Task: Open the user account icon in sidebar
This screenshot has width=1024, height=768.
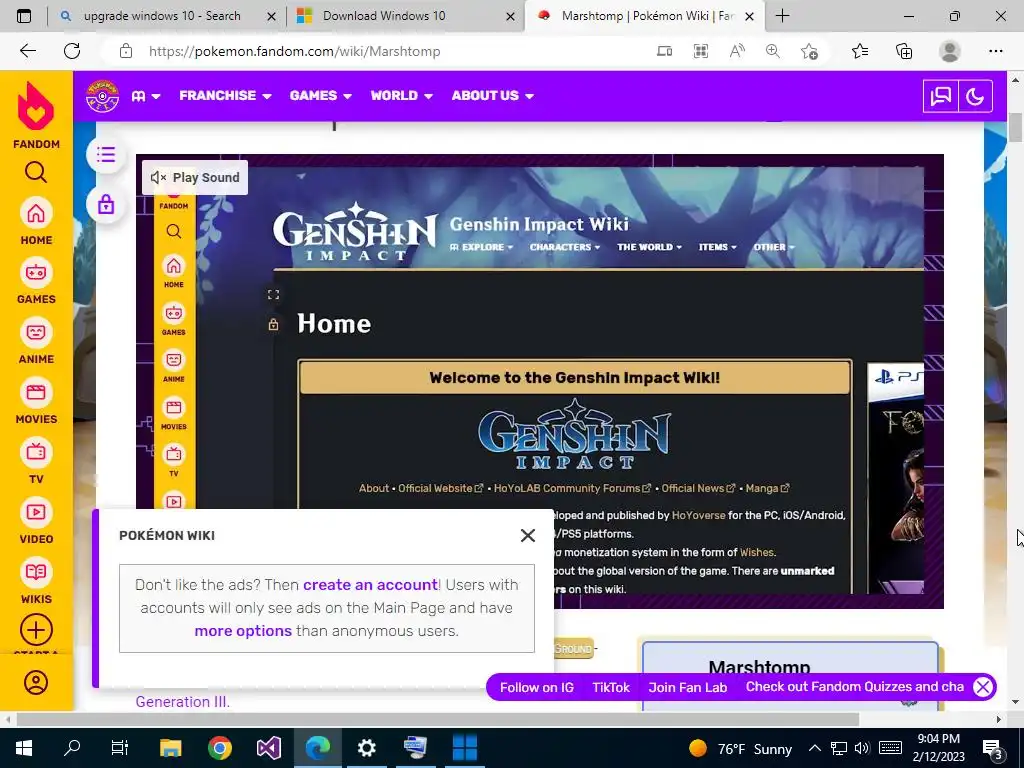Action: pyautogui.click(x=36, y=682)
